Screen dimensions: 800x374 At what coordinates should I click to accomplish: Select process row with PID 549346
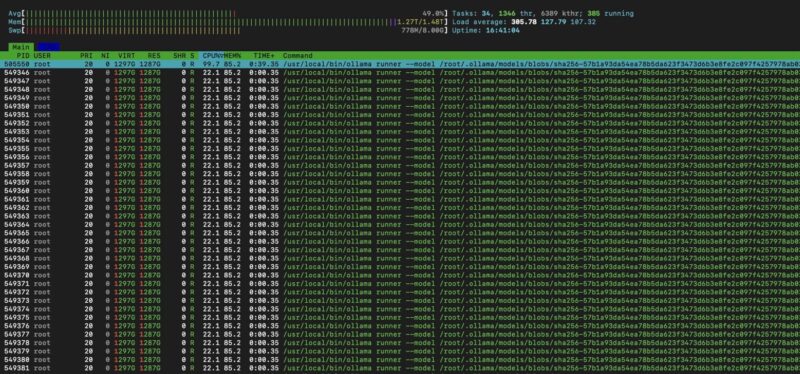[400, 72]
